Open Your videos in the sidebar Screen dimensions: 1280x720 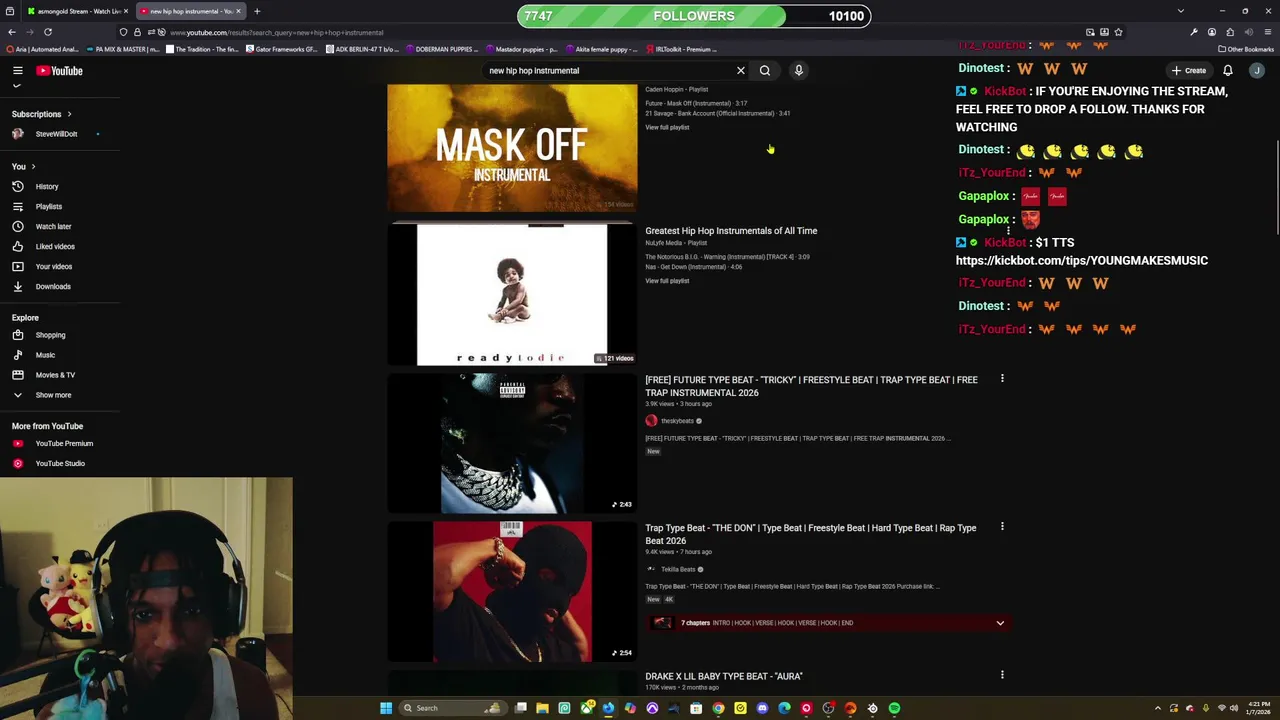pos(54,266)
